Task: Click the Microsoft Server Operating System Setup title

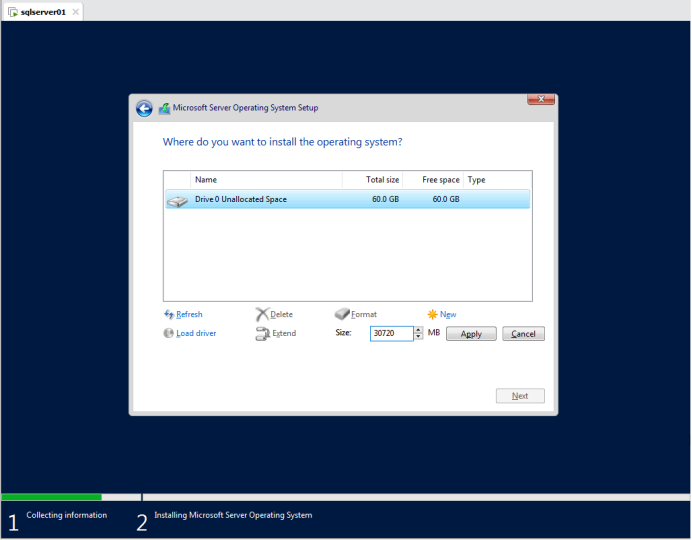Action: [x=245, y=108]
